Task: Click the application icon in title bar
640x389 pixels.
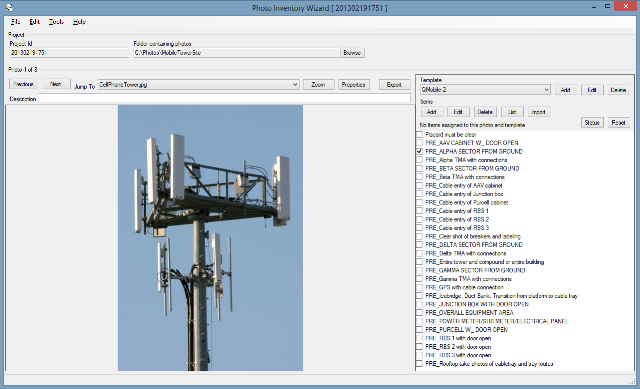Action: point(9,7)
